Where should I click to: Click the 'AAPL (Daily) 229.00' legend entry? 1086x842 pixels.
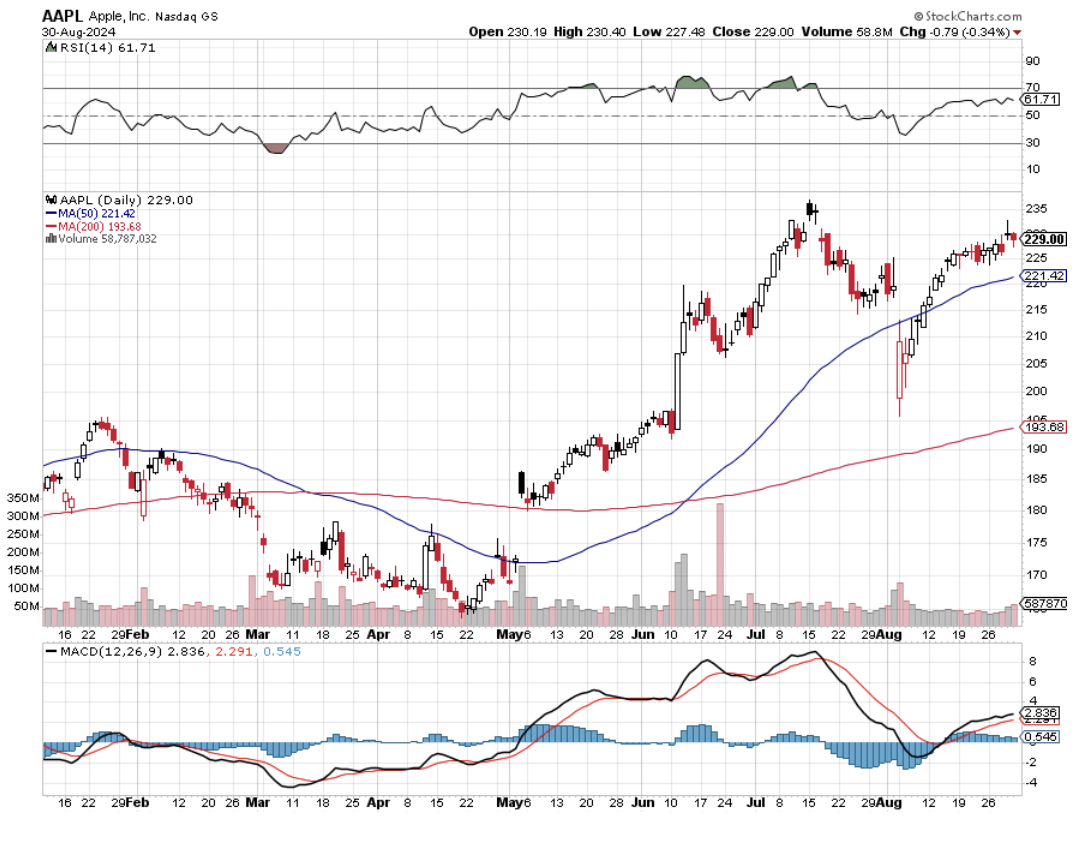point(126,200)
